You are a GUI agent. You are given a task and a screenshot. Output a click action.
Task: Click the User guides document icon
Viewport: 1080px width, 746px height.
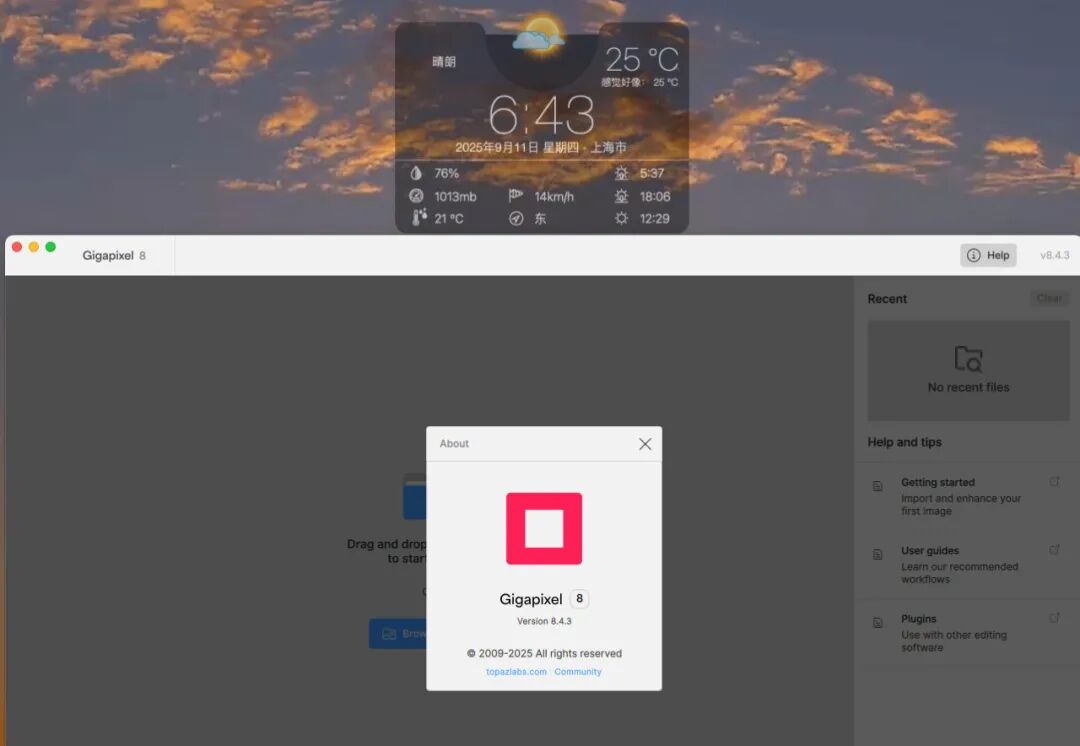878,555
